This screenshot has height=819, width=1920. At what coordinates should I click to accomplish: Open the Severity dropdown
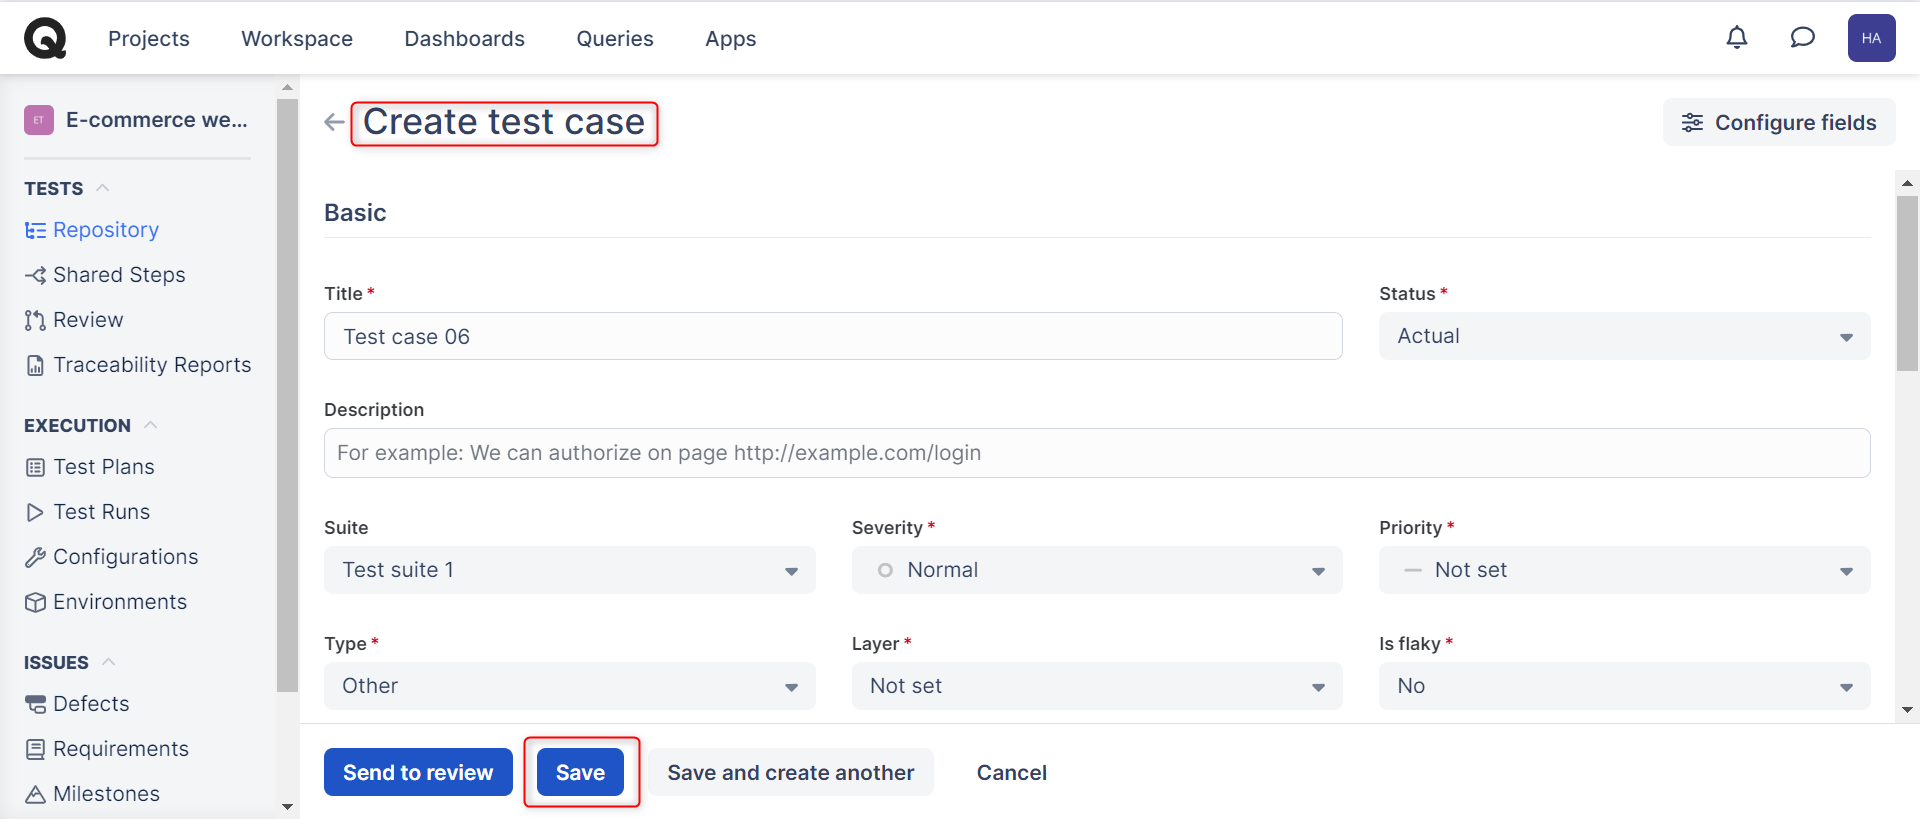click(x=1096, y=570)
